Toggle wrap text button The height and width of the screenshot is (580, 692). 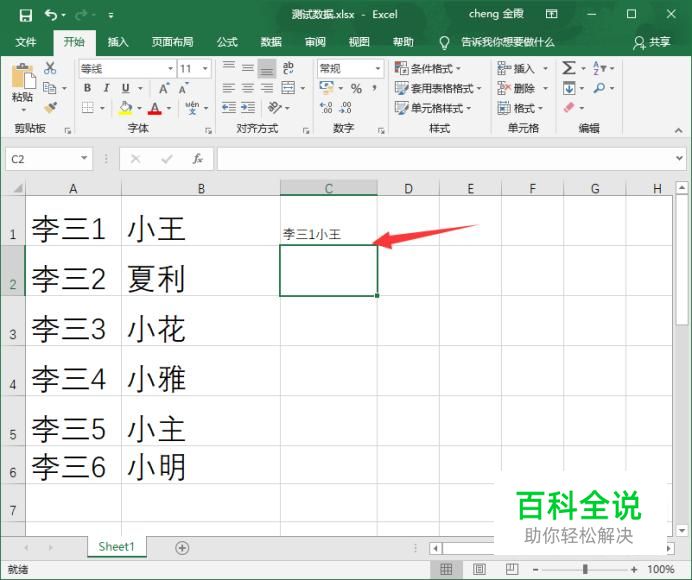[x=288, y=68]
